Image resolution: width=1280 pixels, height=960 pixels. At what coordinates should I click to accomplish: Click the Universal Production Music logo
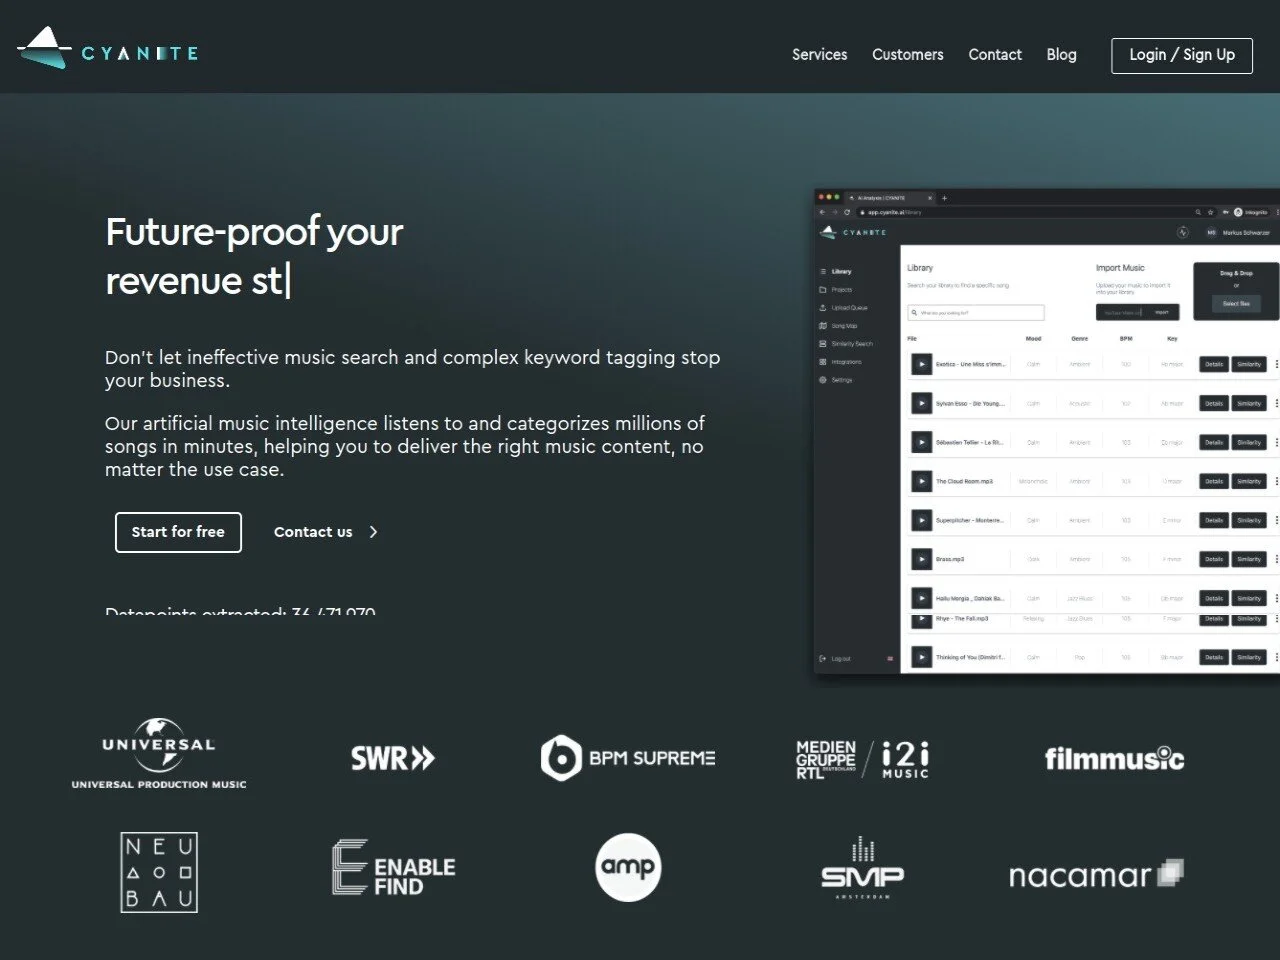coord(159,755)
